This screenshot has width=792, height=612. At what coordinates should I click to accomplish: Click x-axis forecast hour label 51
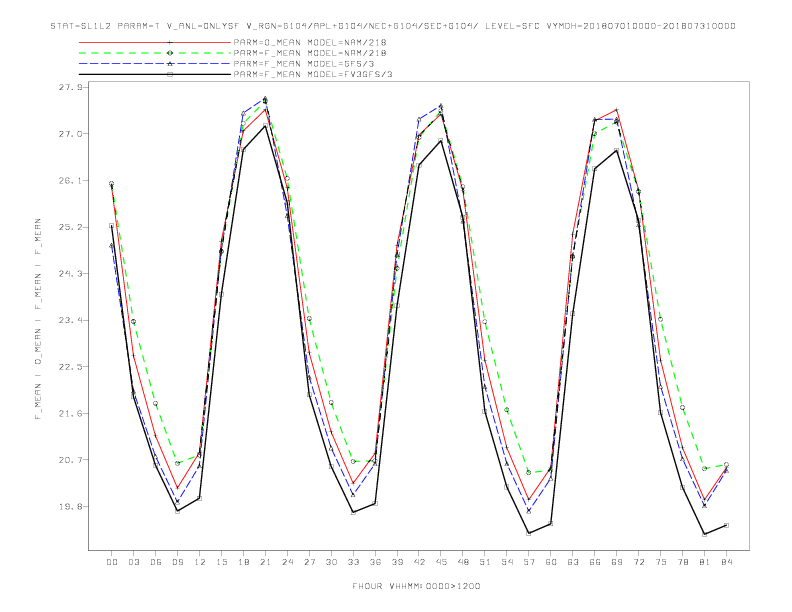click(485, 562)
